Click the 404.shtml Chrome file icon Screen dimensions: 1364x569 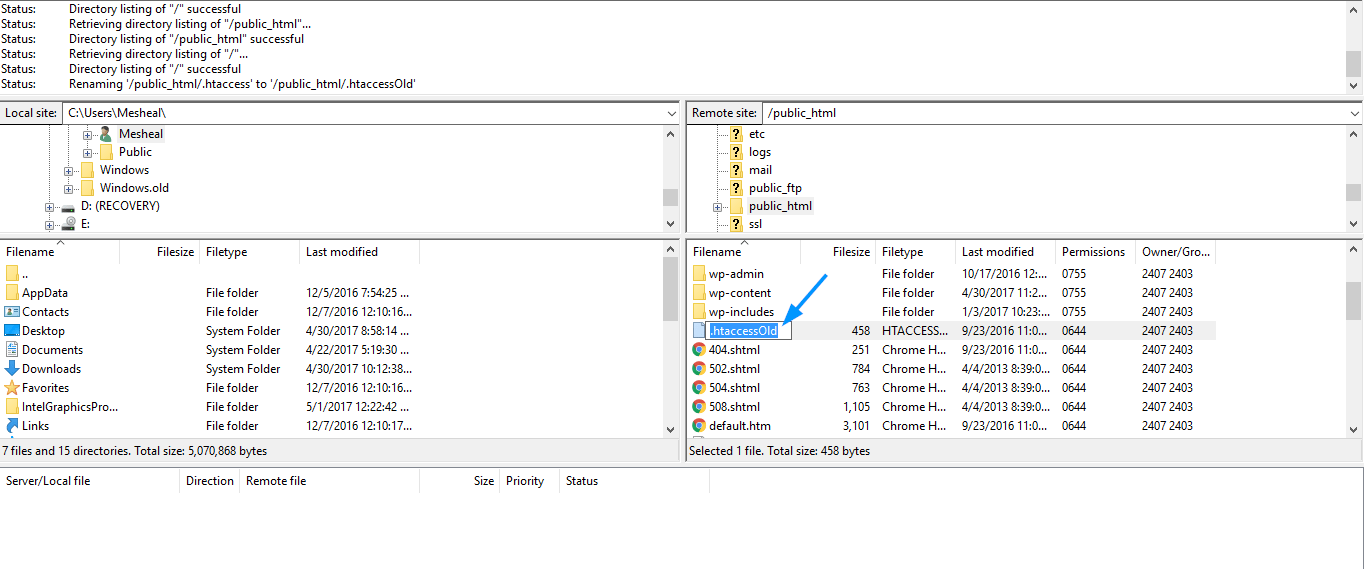click(699, 350)
